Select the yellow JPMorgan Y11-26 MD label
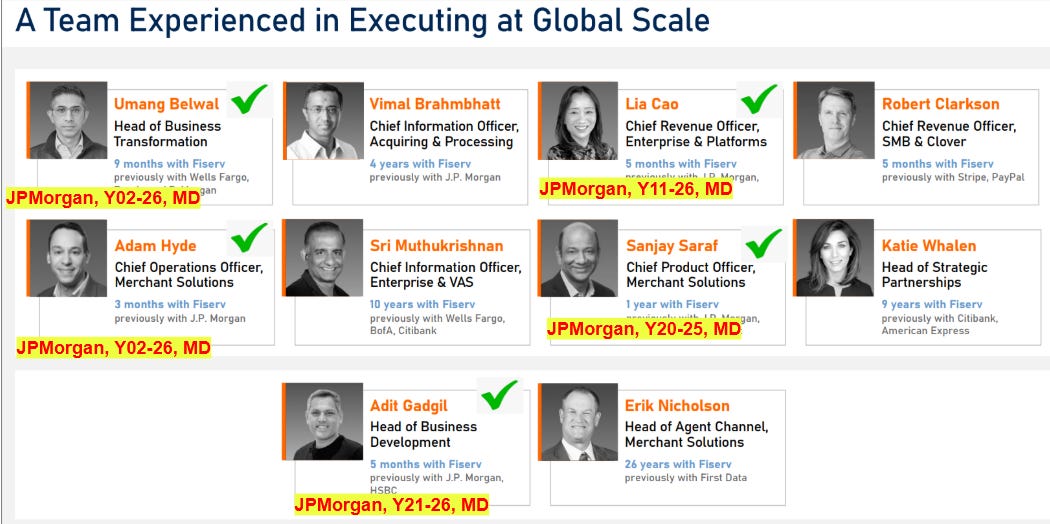 click(635, 189)
